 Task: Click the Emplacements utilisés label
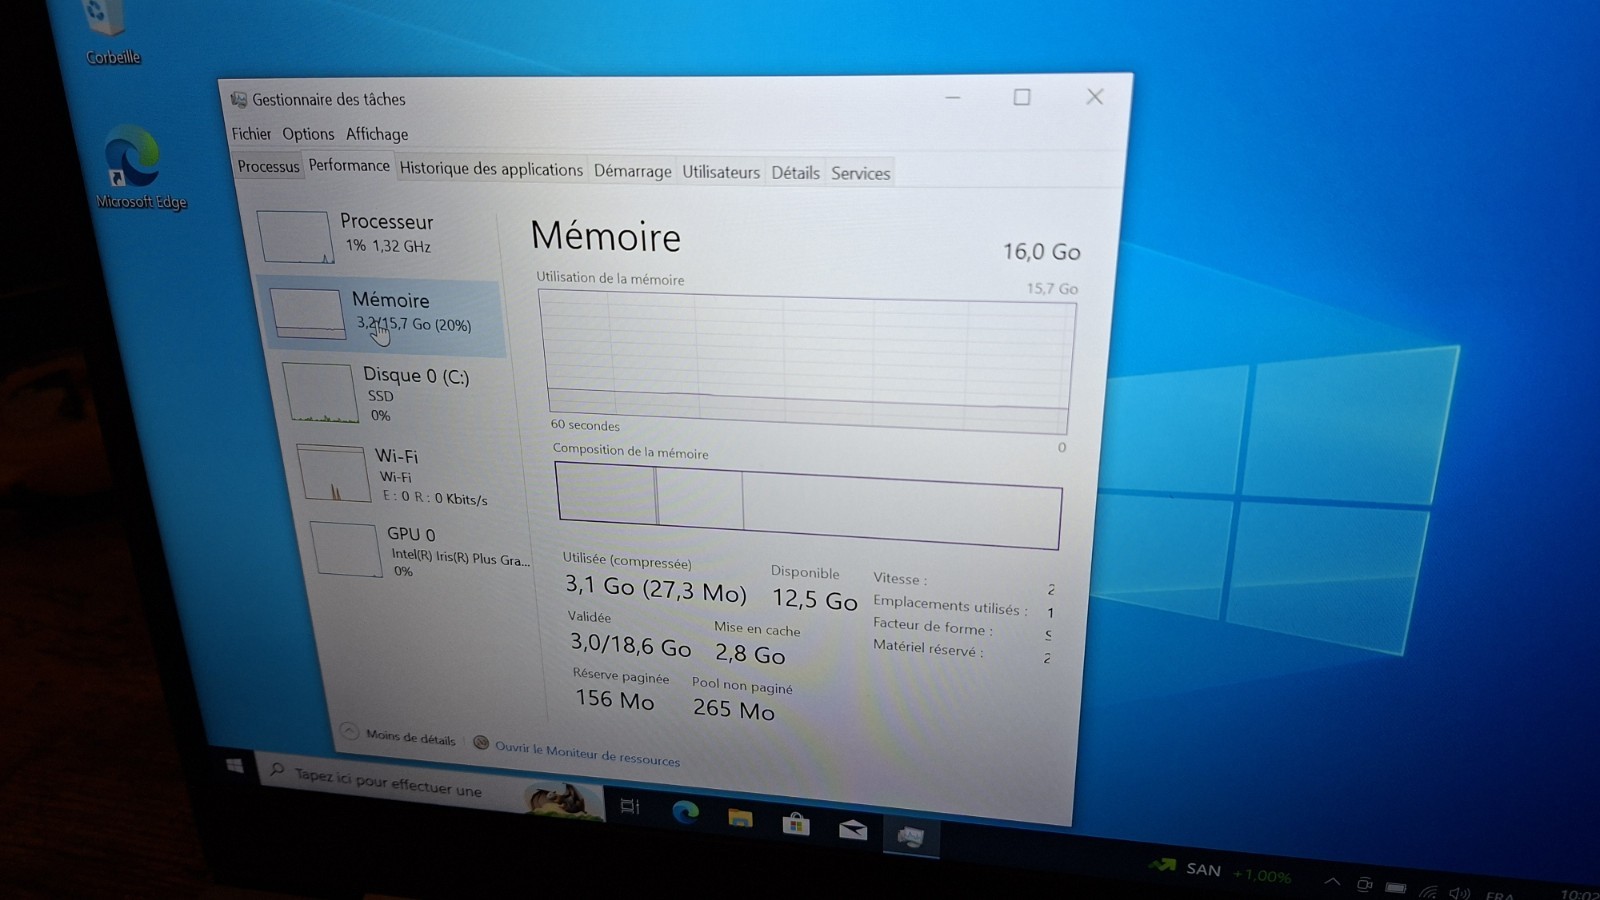point(949,606)
